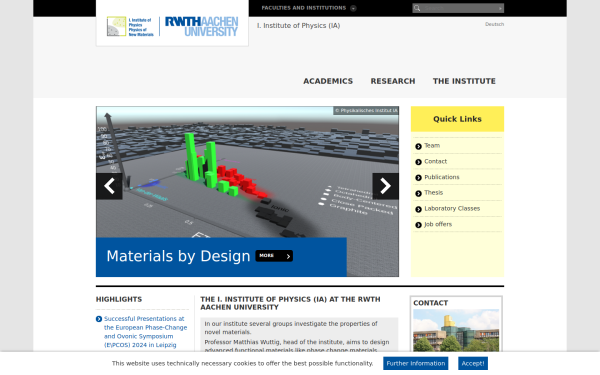Click the Contact building photo thumbnail

(x=456, y=330)
